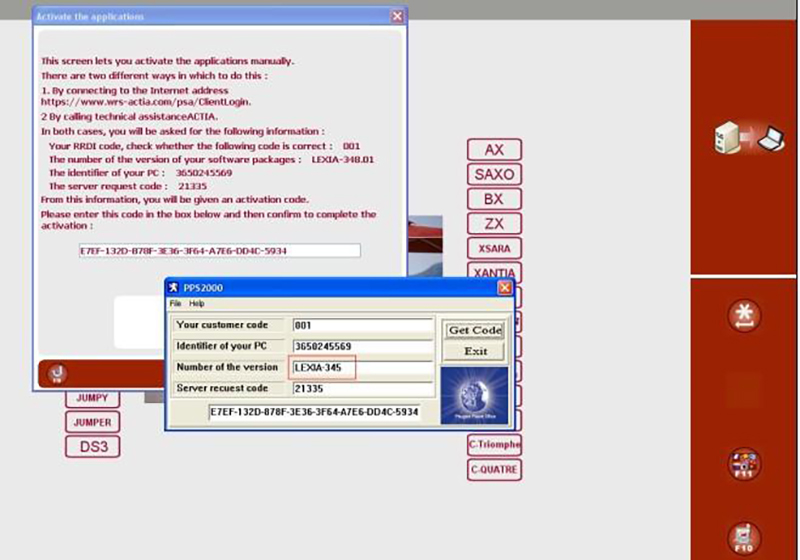The image size is (800, 560).
Task: Select the SAXO vehicle button
Action: point(494,174)
